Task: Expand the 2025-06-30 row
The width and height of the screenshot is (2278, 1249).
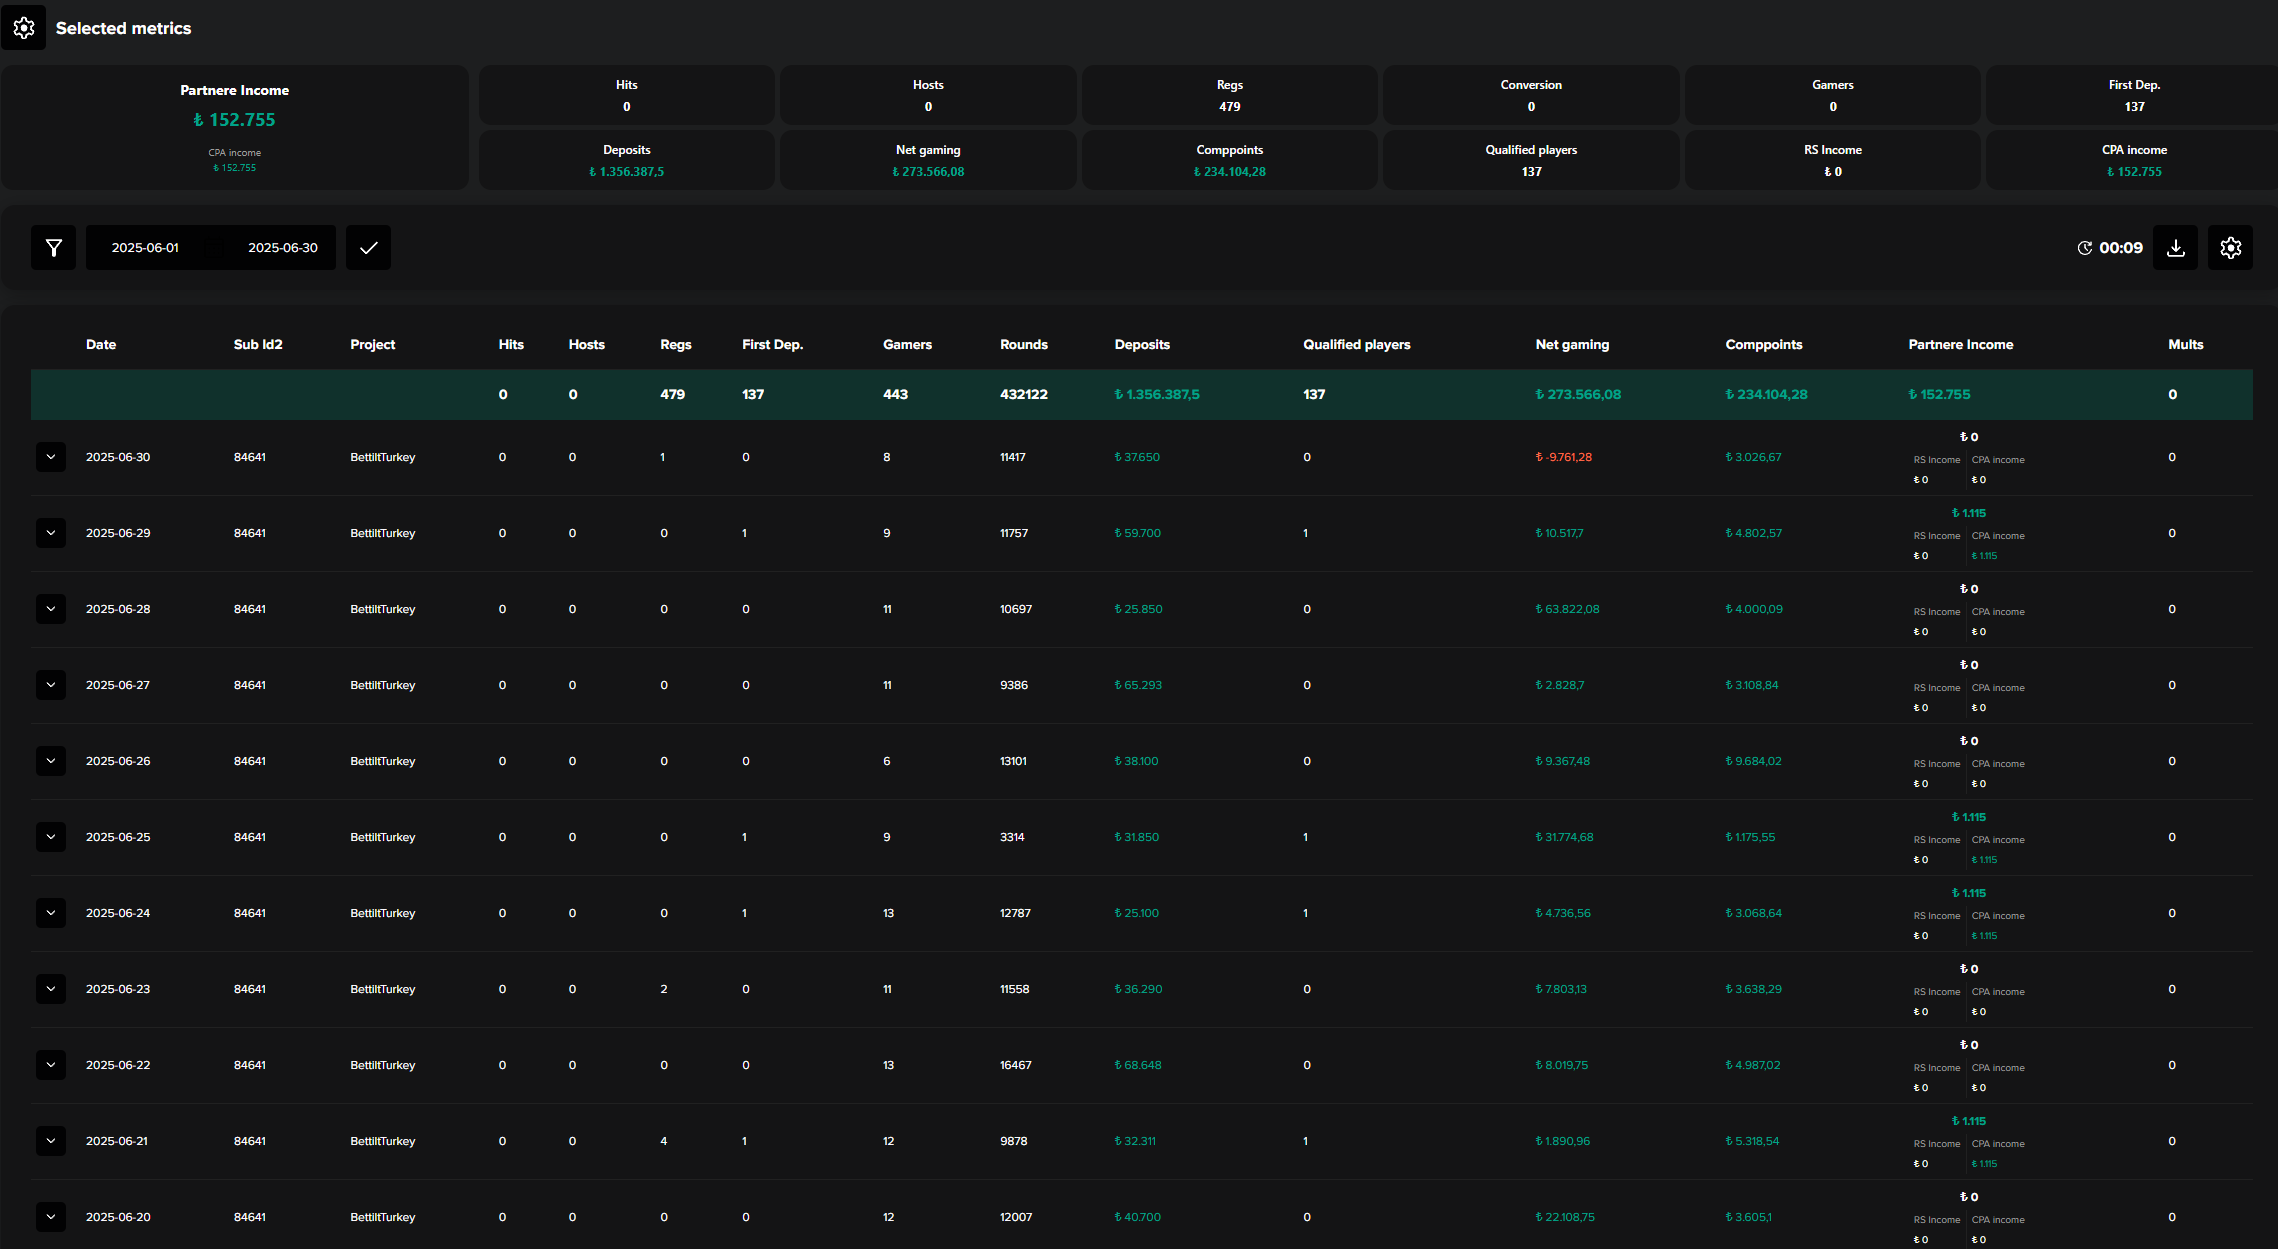Action: point(51,457)
